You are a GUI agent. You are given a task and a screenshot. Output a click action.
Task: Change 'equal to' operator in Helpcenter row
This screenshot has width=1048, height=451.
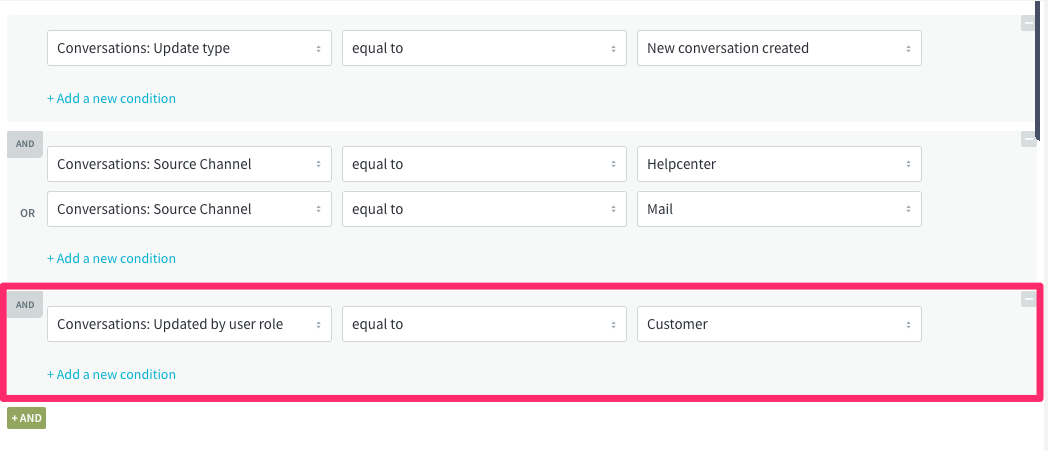484,164
